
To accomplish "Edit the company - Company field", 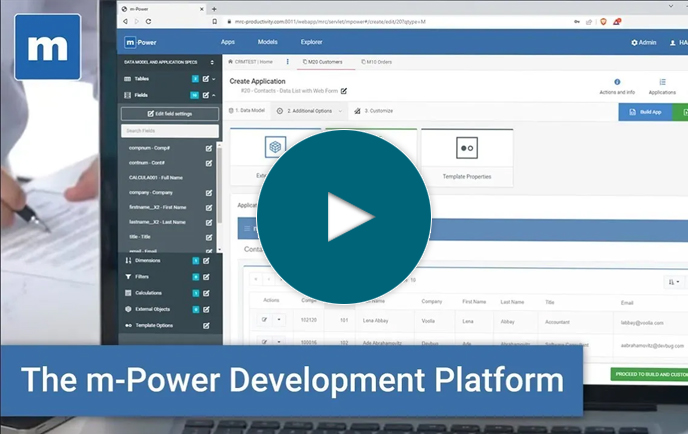I will click(x=209, y=193).
